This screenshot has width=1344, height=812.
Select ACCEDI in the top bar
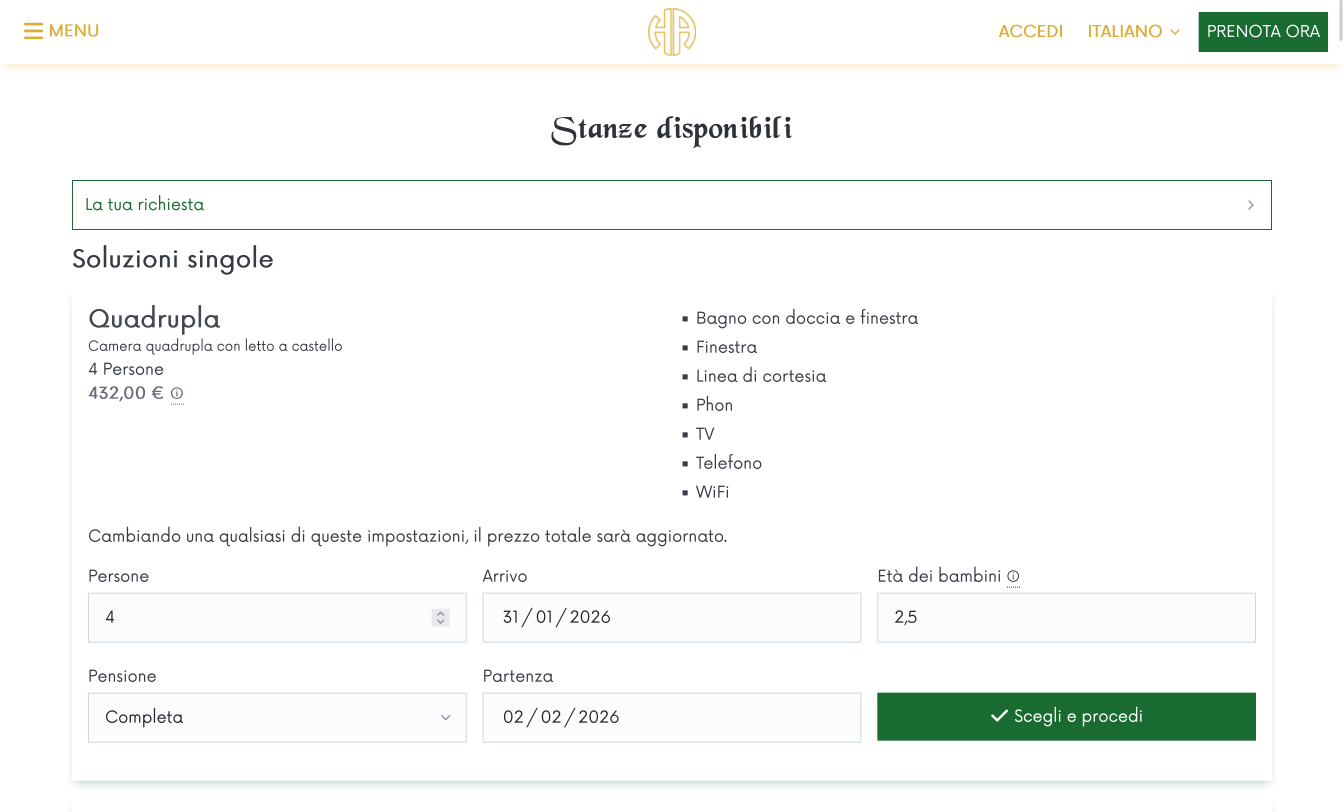[1031, 31]
